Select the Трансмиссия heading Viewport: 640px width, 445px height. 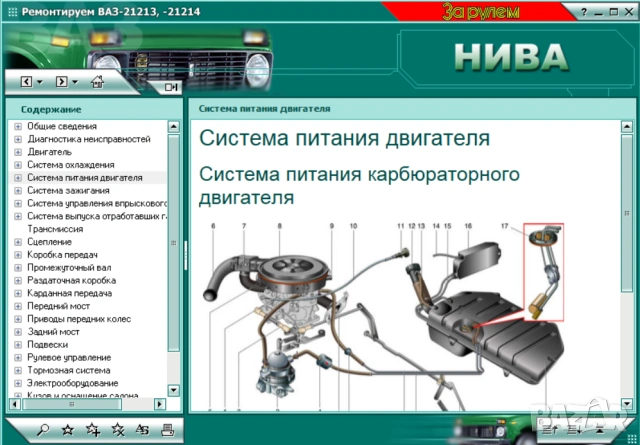point(55,229)
